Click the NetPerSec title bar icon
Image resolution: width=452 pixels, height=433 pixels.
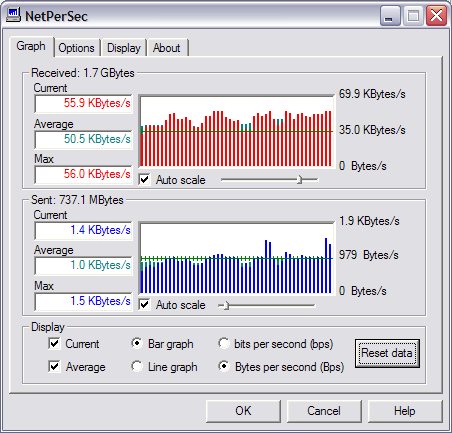tap(13, 15)
